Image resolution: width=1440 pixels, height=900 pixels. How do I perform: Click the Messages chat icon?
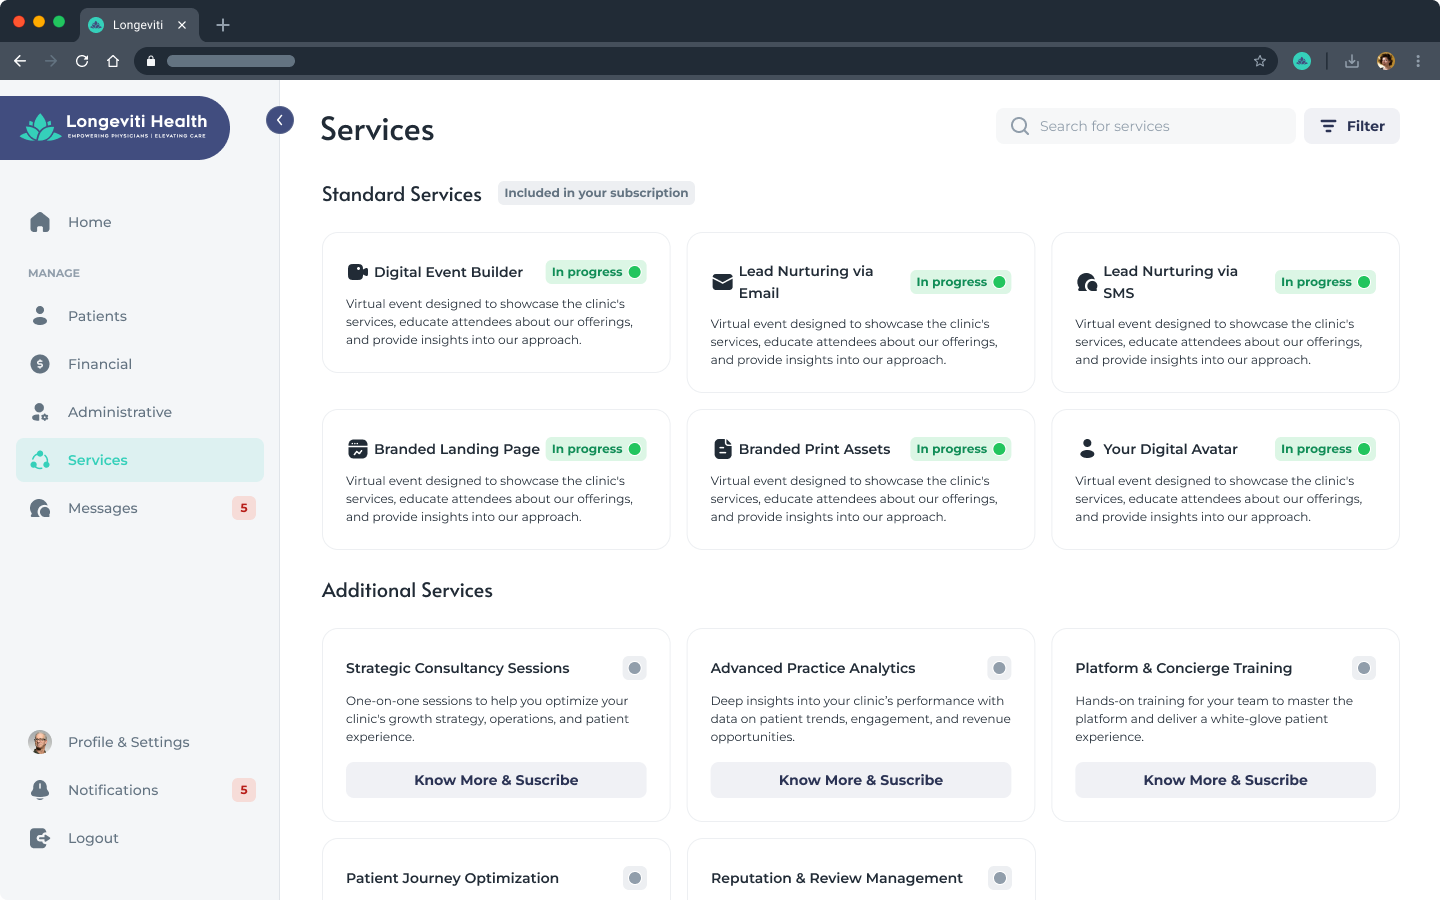click(x=40, y=508)
